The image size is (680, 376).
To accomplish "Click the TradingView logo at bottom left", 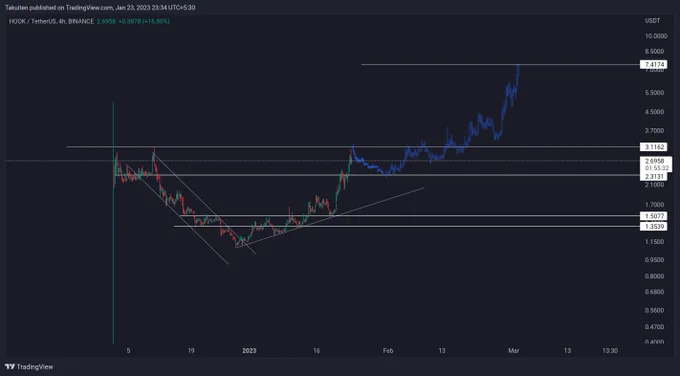I will point(29,367).
